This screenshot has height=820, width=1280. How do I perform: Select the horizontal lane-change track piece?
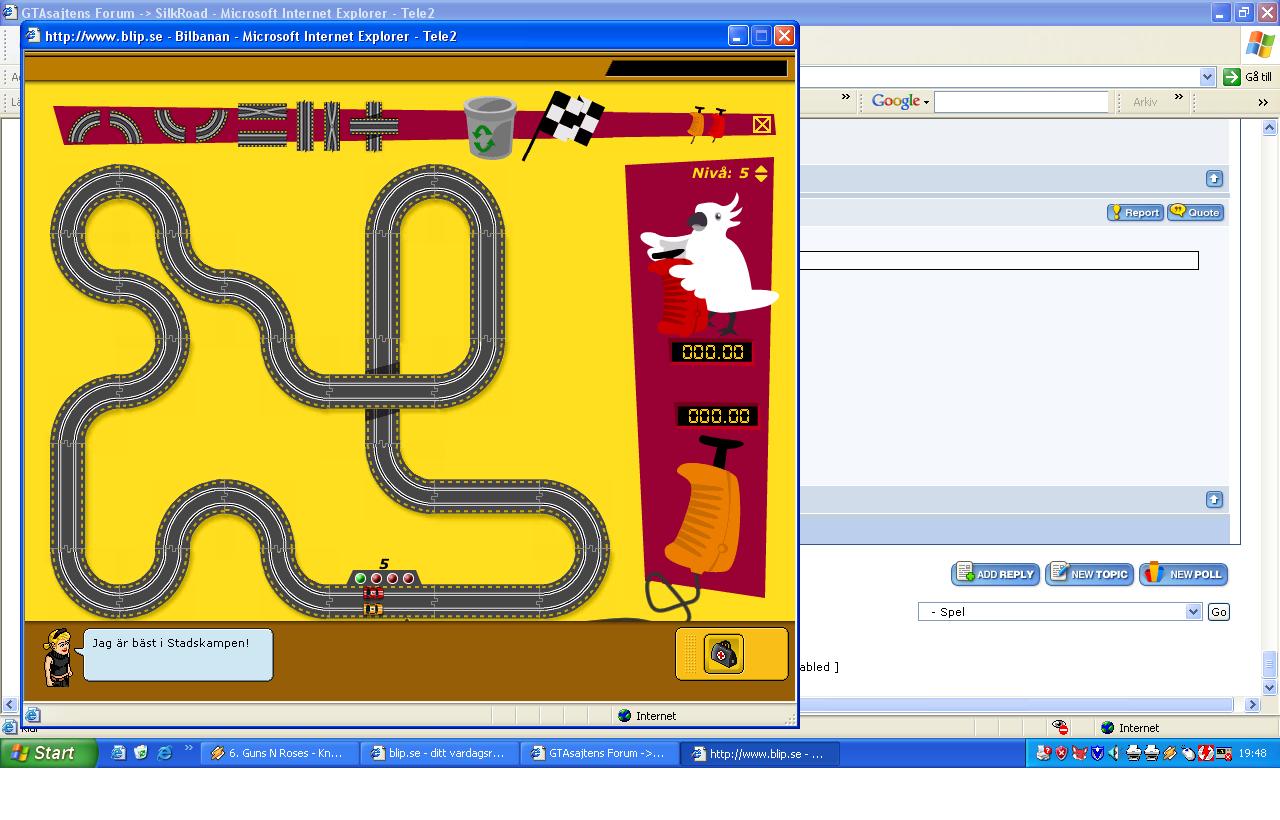point(262,113)
